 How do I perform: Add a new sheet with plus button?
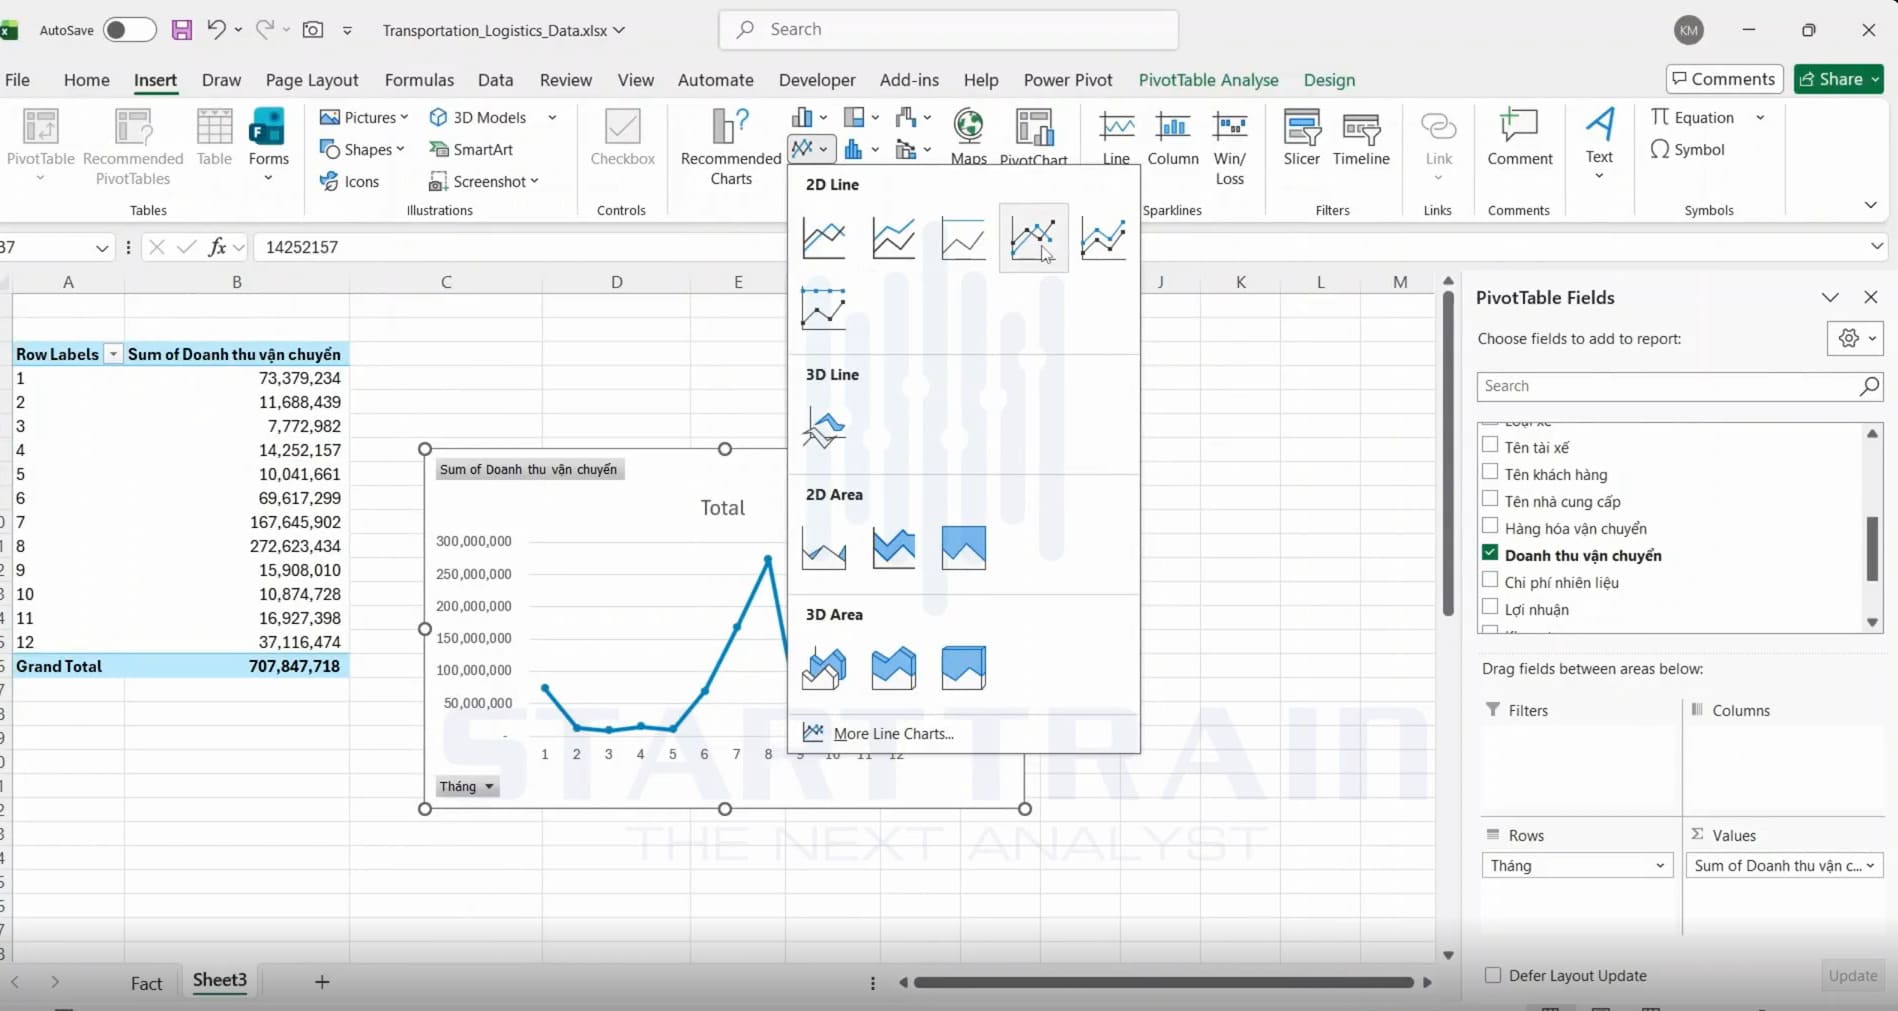[x=322, y=982]
